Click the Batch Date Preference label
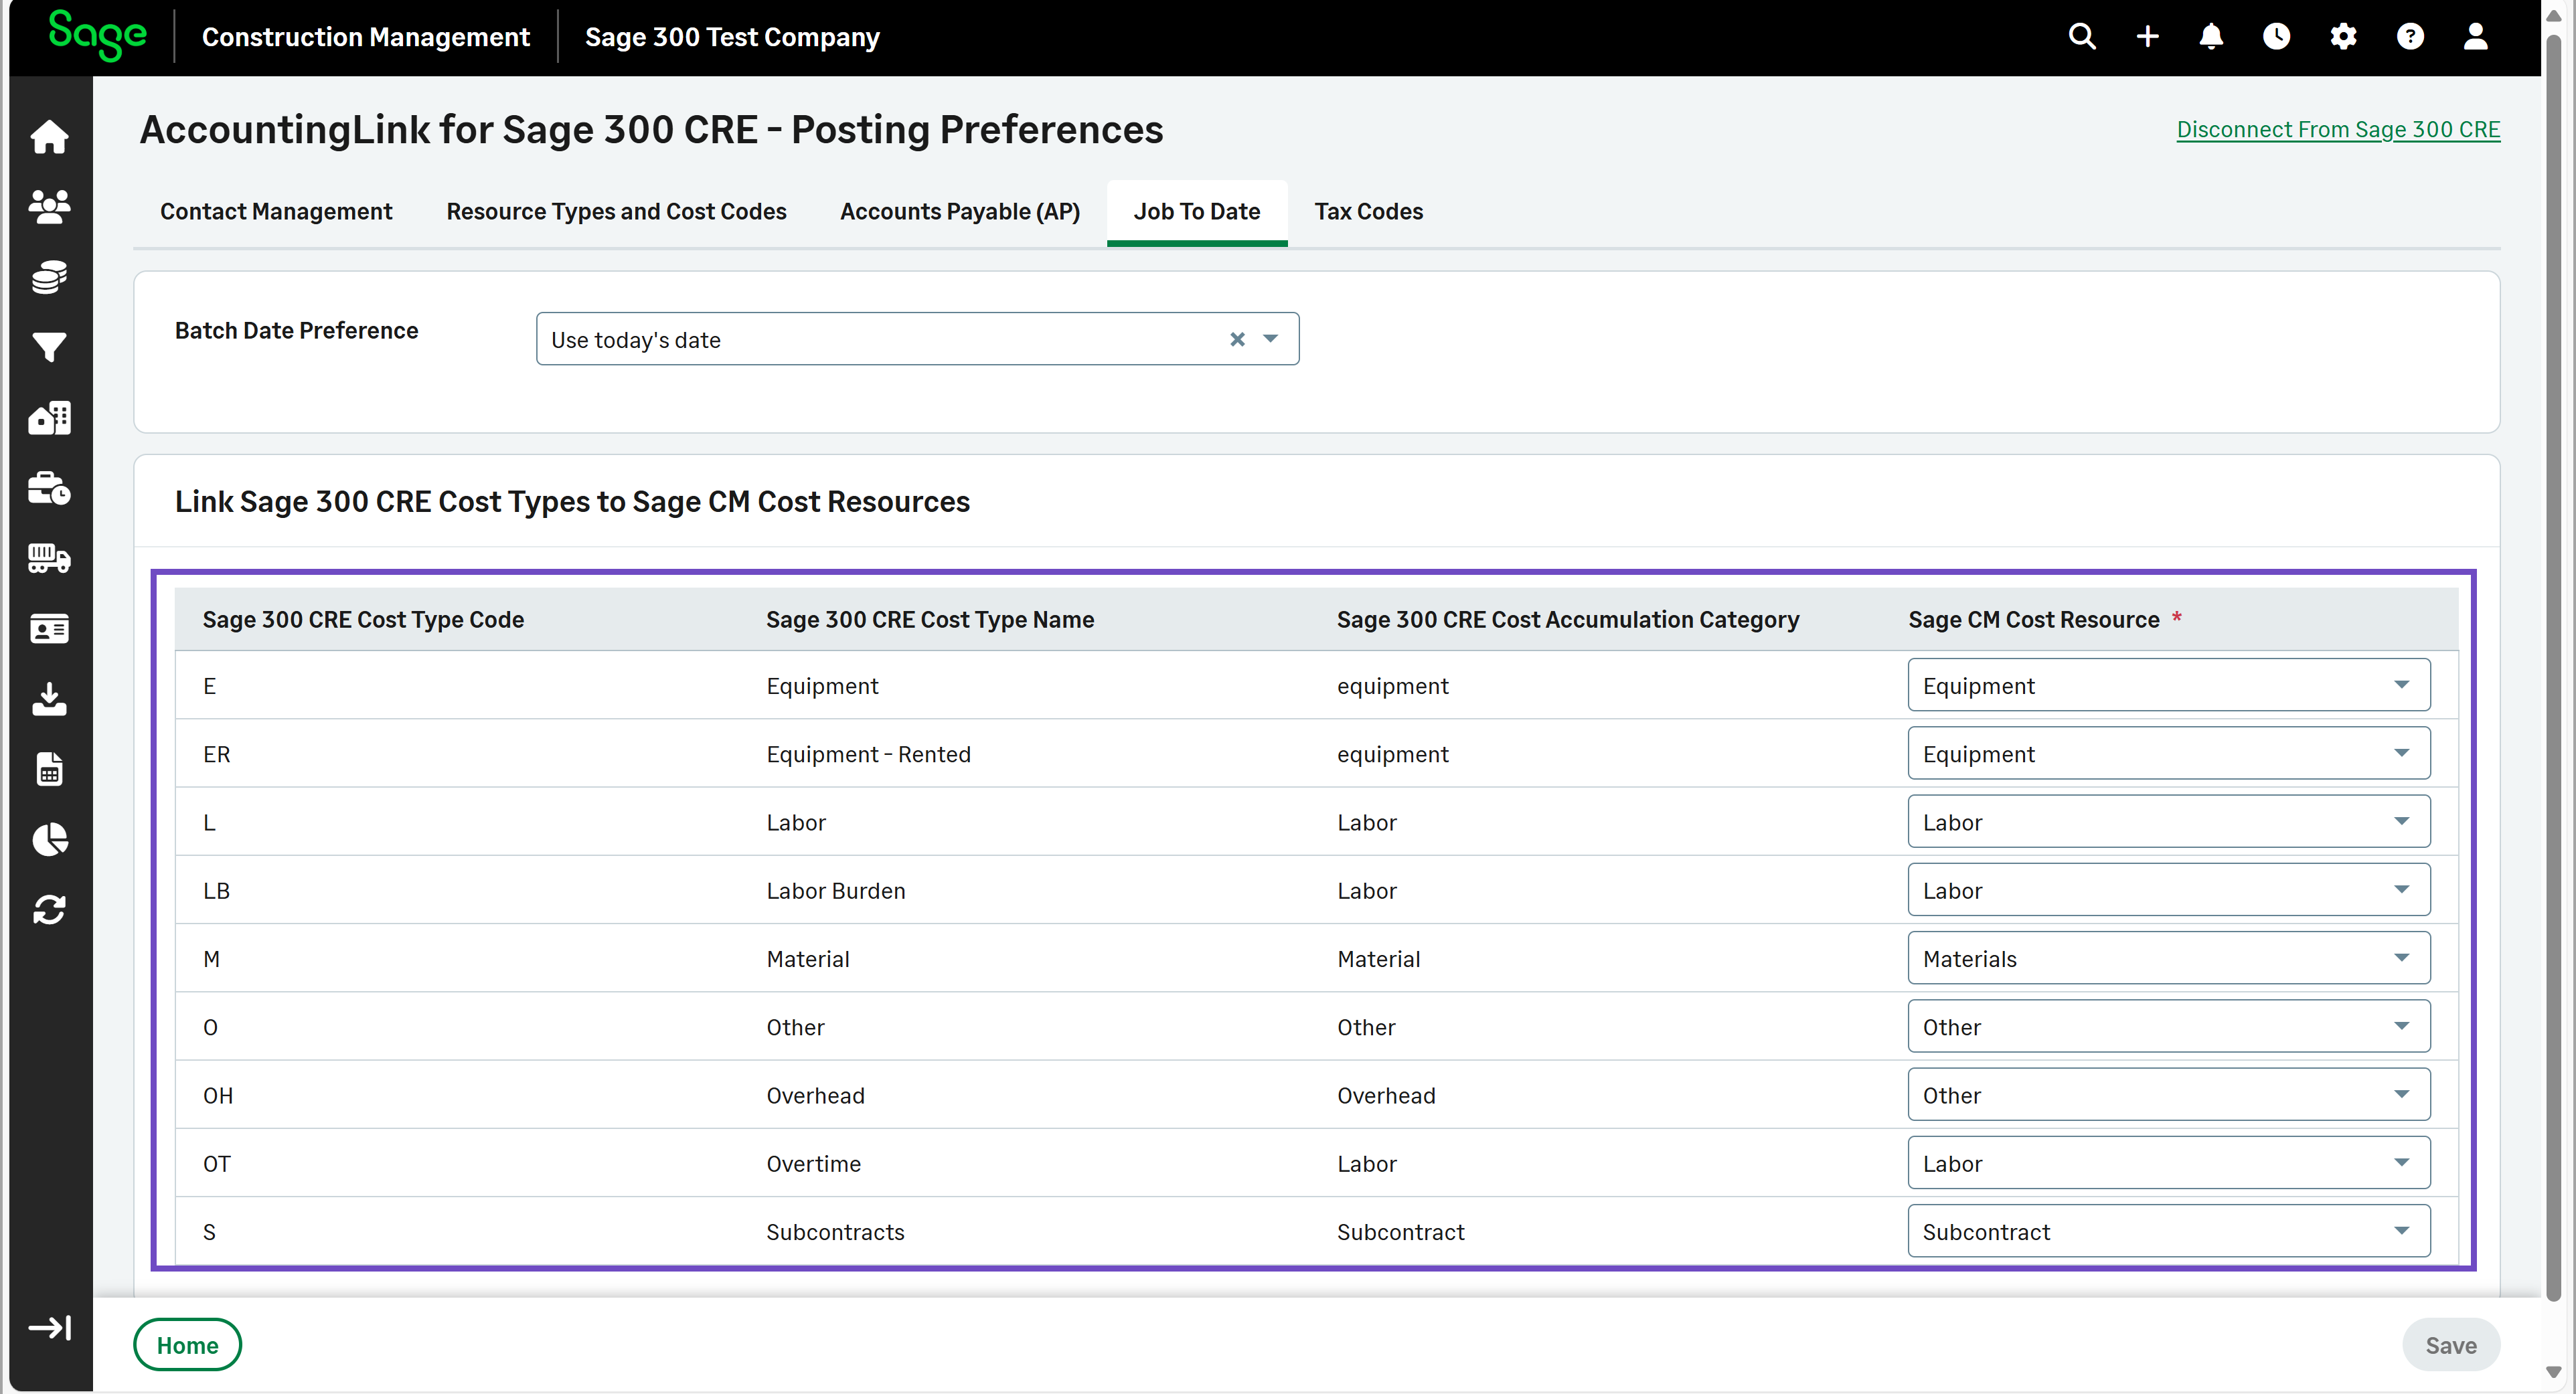 pyautogui.click(x=296, y=330)
